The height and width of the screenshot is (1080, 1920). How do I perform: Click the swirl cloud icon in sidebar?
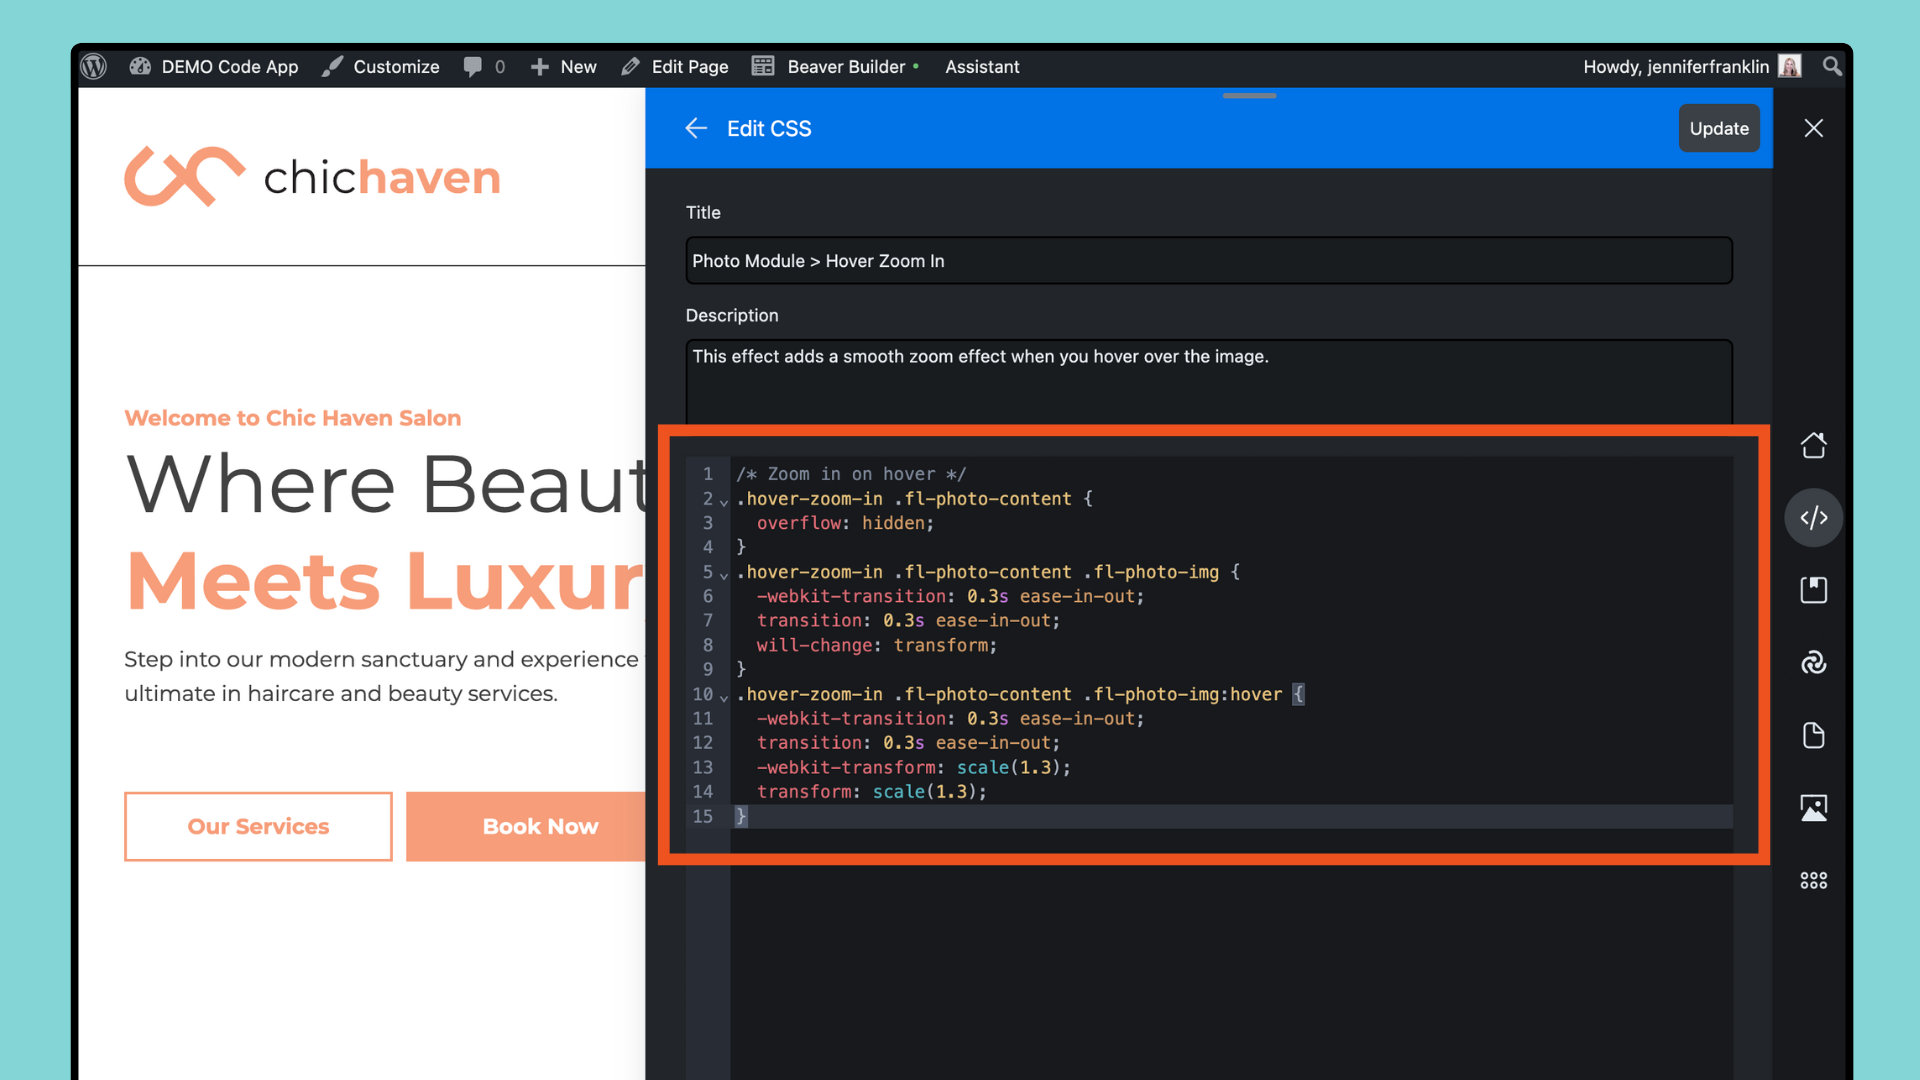pyautogui.click(x=1813, y=663)
